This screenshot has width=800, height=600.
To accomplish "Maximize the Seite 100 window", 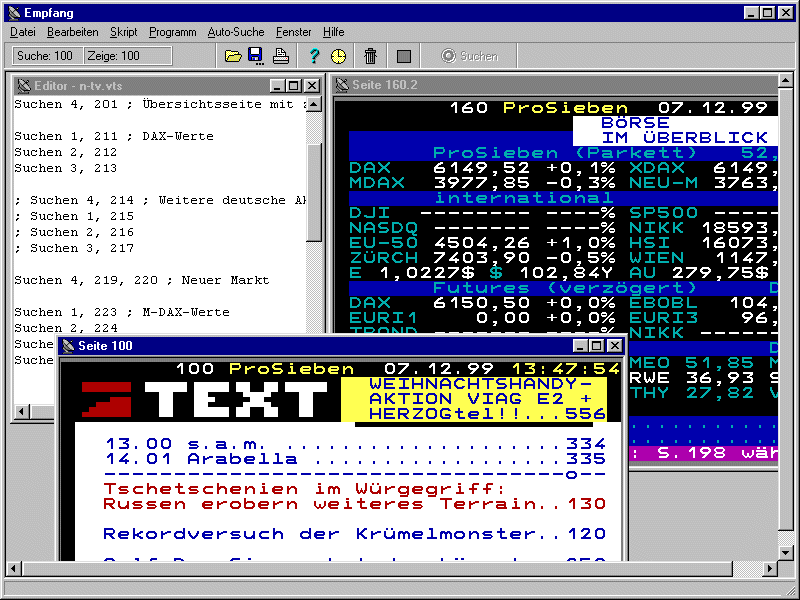I will pyautogui.click(x=596, y=346).
